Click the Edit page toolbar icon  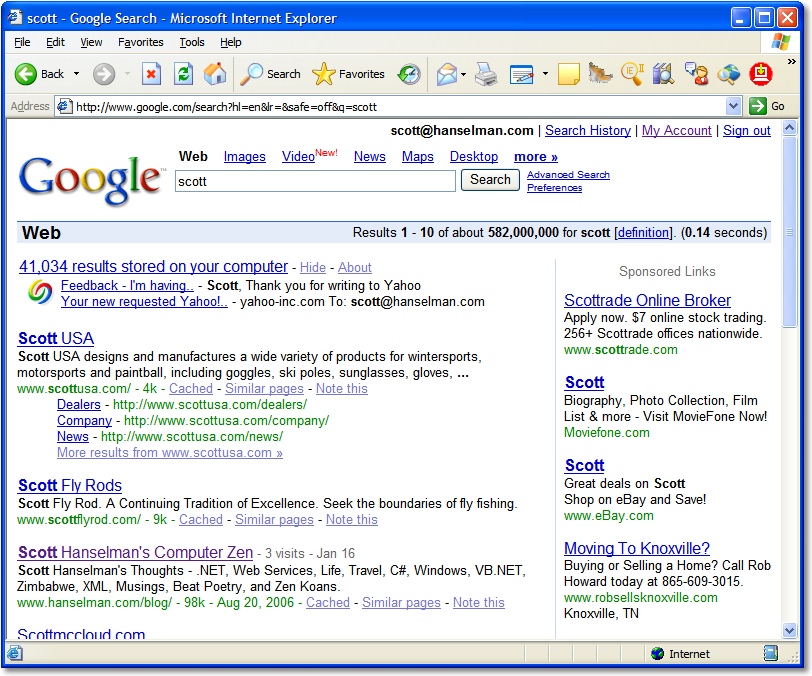[522, 74]
